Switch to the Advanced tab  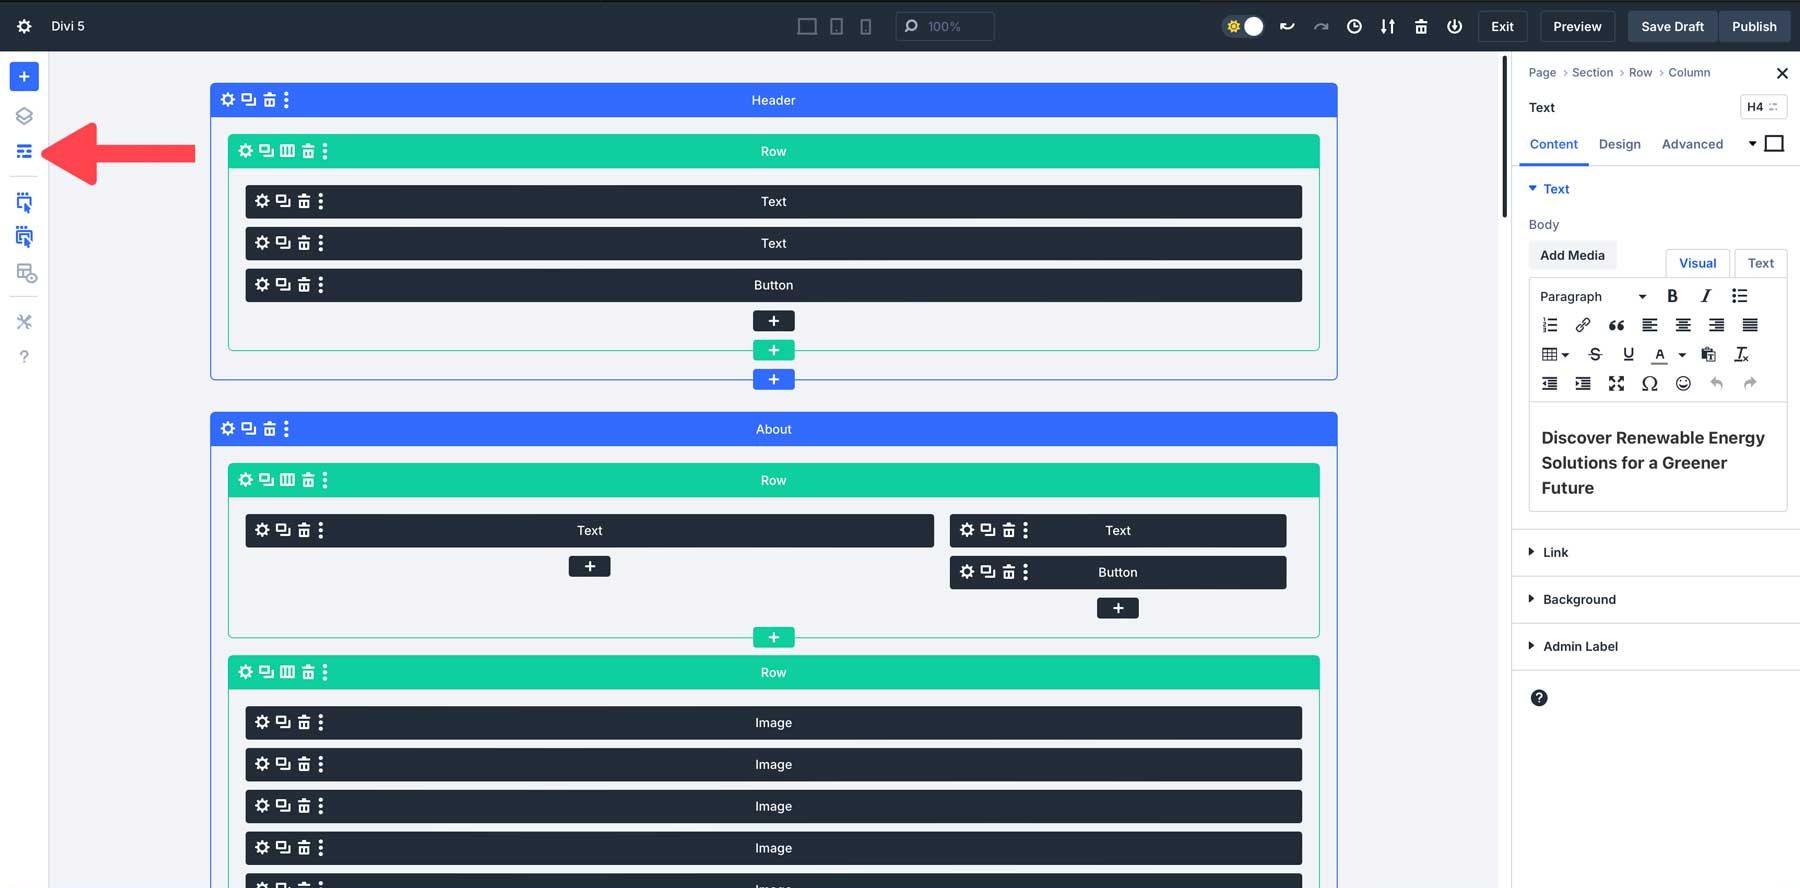point(1692,144)
